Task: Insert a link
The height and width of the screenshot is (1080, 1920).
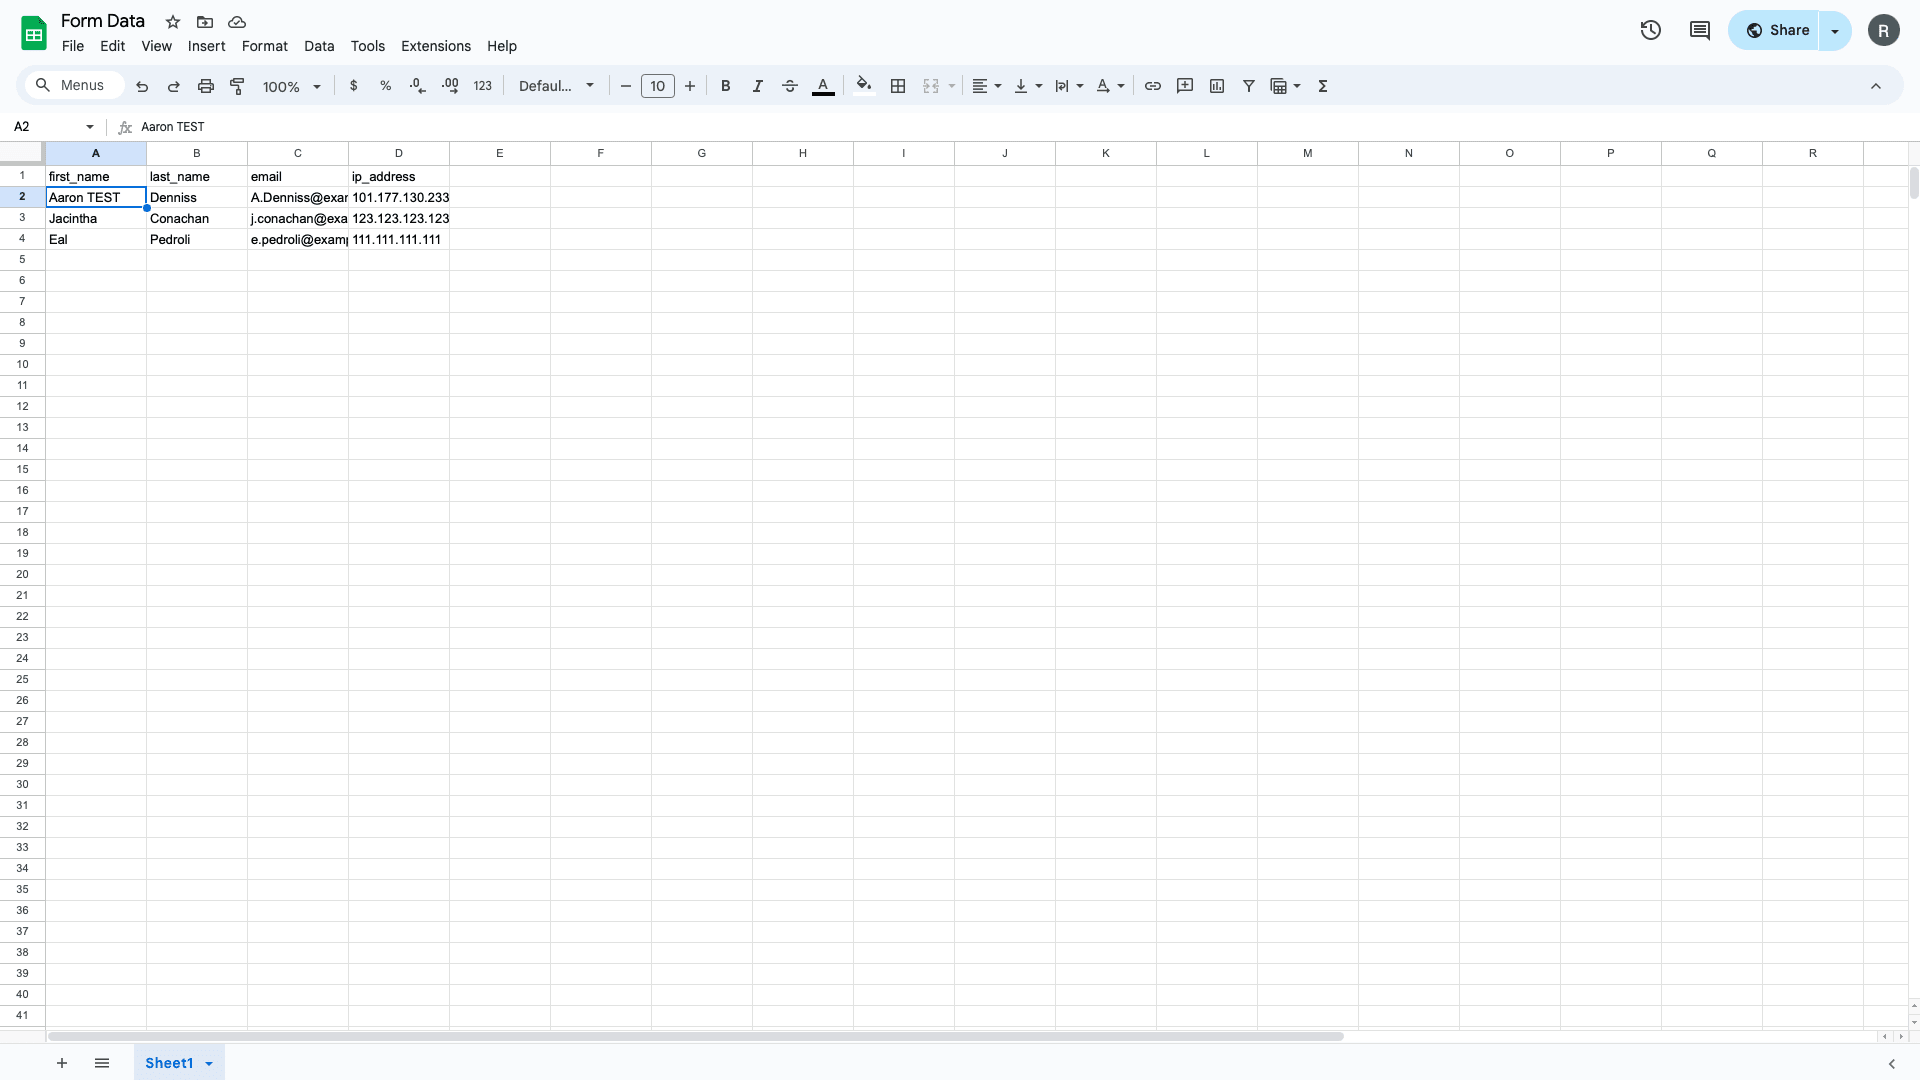Action: pyautogui.click(x=1152, y=86)
